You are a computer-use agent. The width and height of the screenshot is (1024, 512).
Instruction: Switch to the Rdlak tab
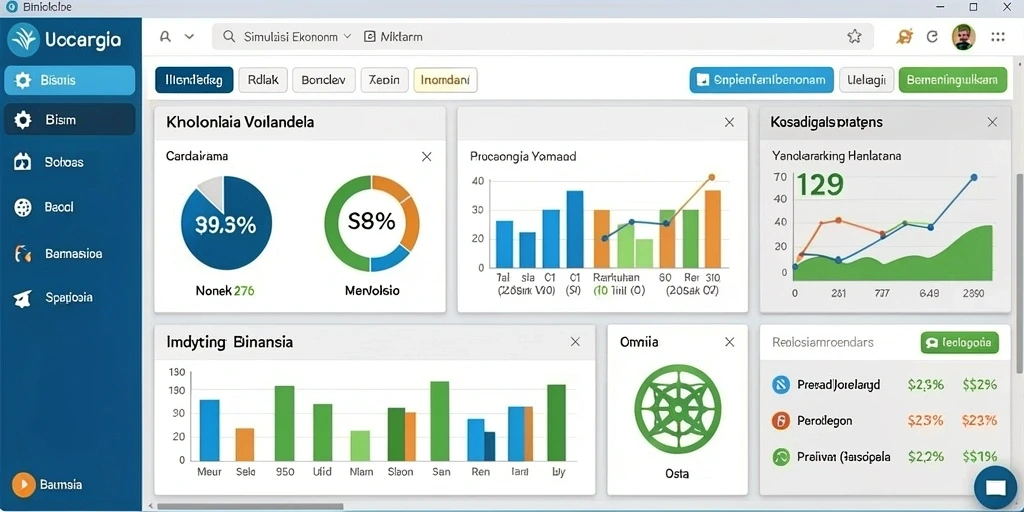[x=263, y=80]
